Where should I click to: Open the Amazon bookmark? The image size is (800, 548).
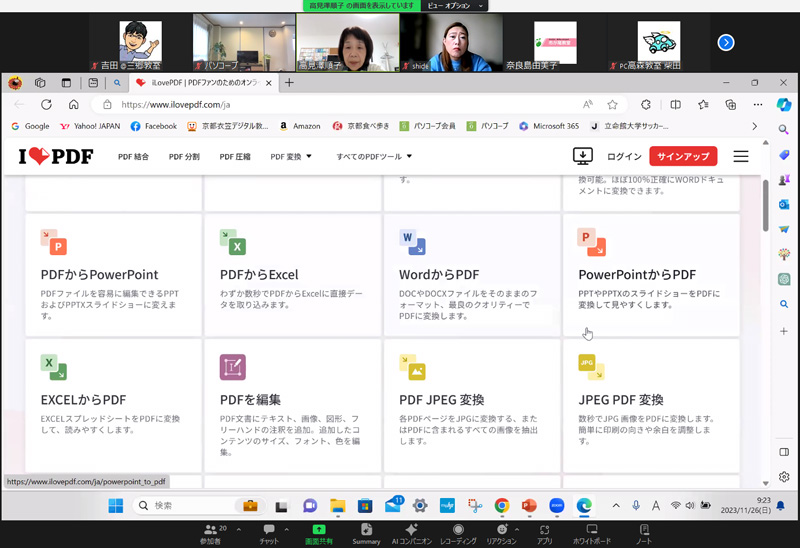(300, 126)
